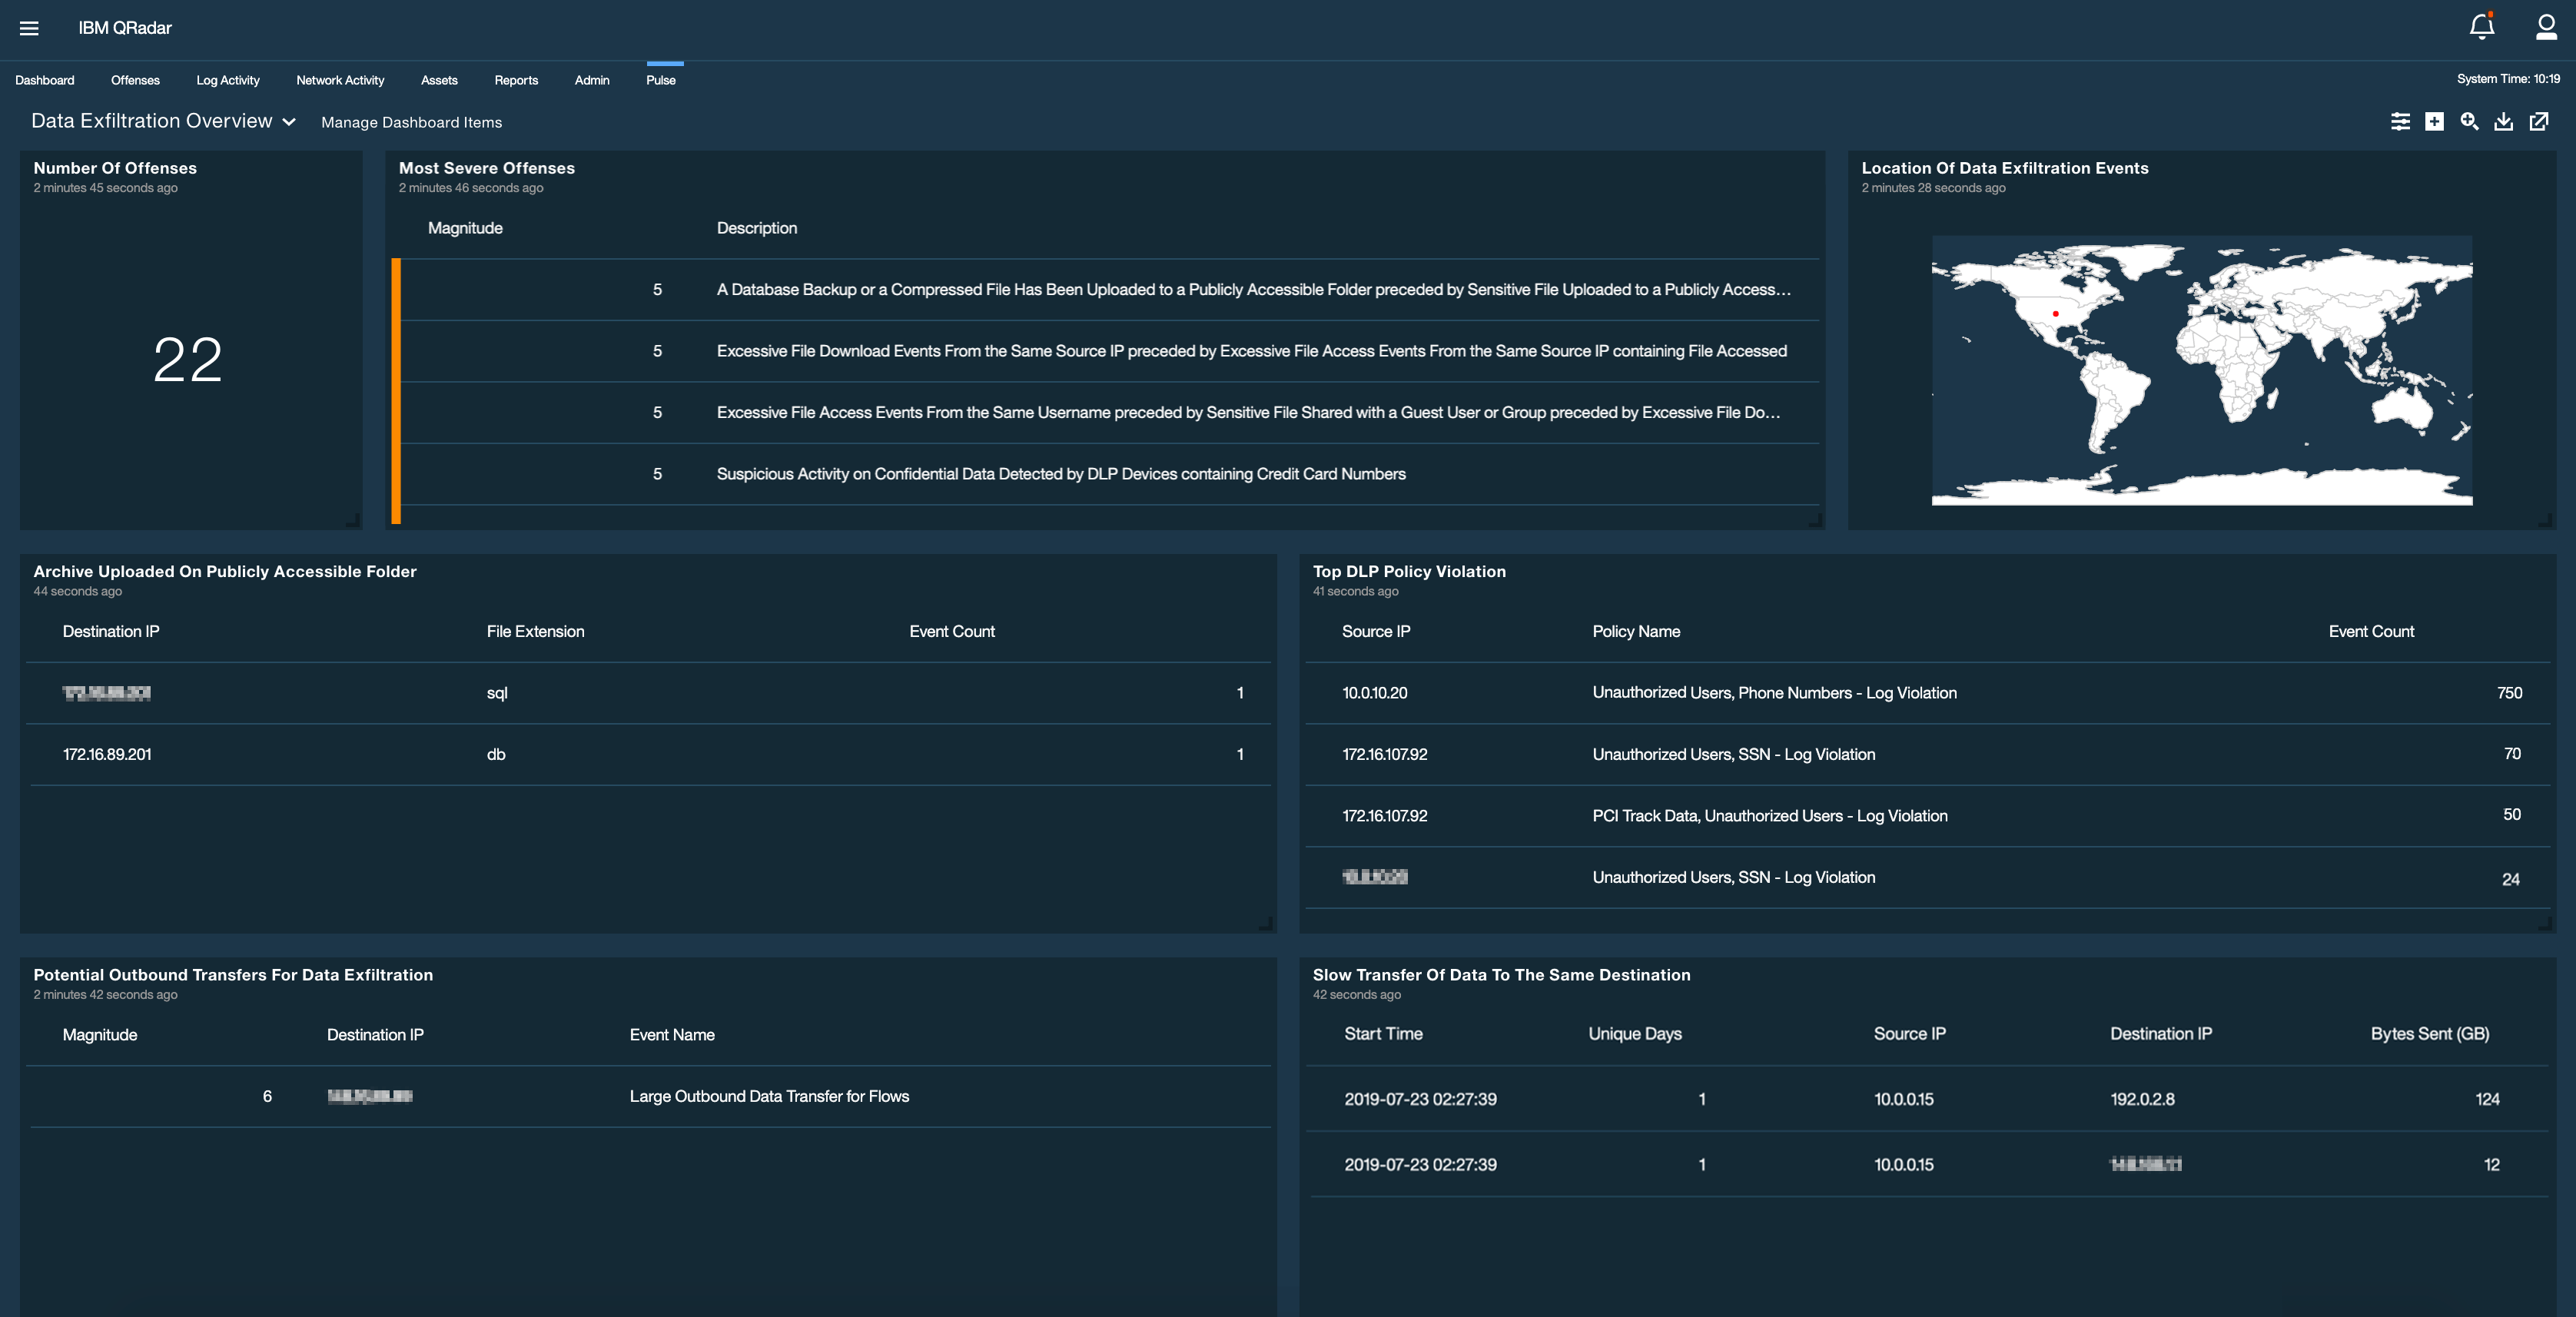Click the red event marker on the map
2576x1317 pixels.
tap(2055, 313)
